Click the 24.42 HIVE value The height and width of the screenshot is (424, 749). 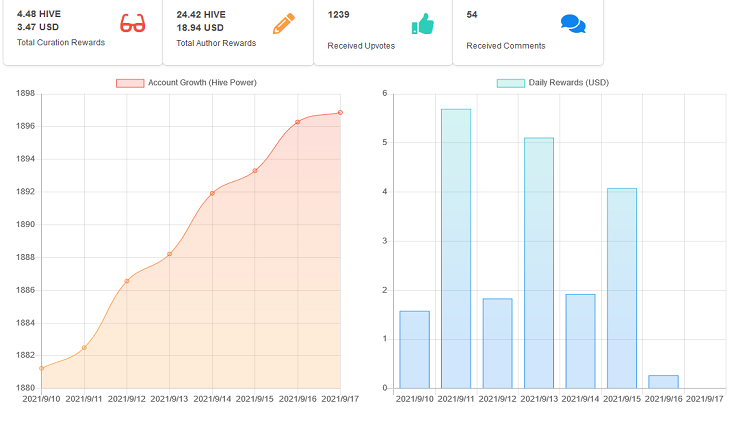pyautogui.click(x=201, y=15)
